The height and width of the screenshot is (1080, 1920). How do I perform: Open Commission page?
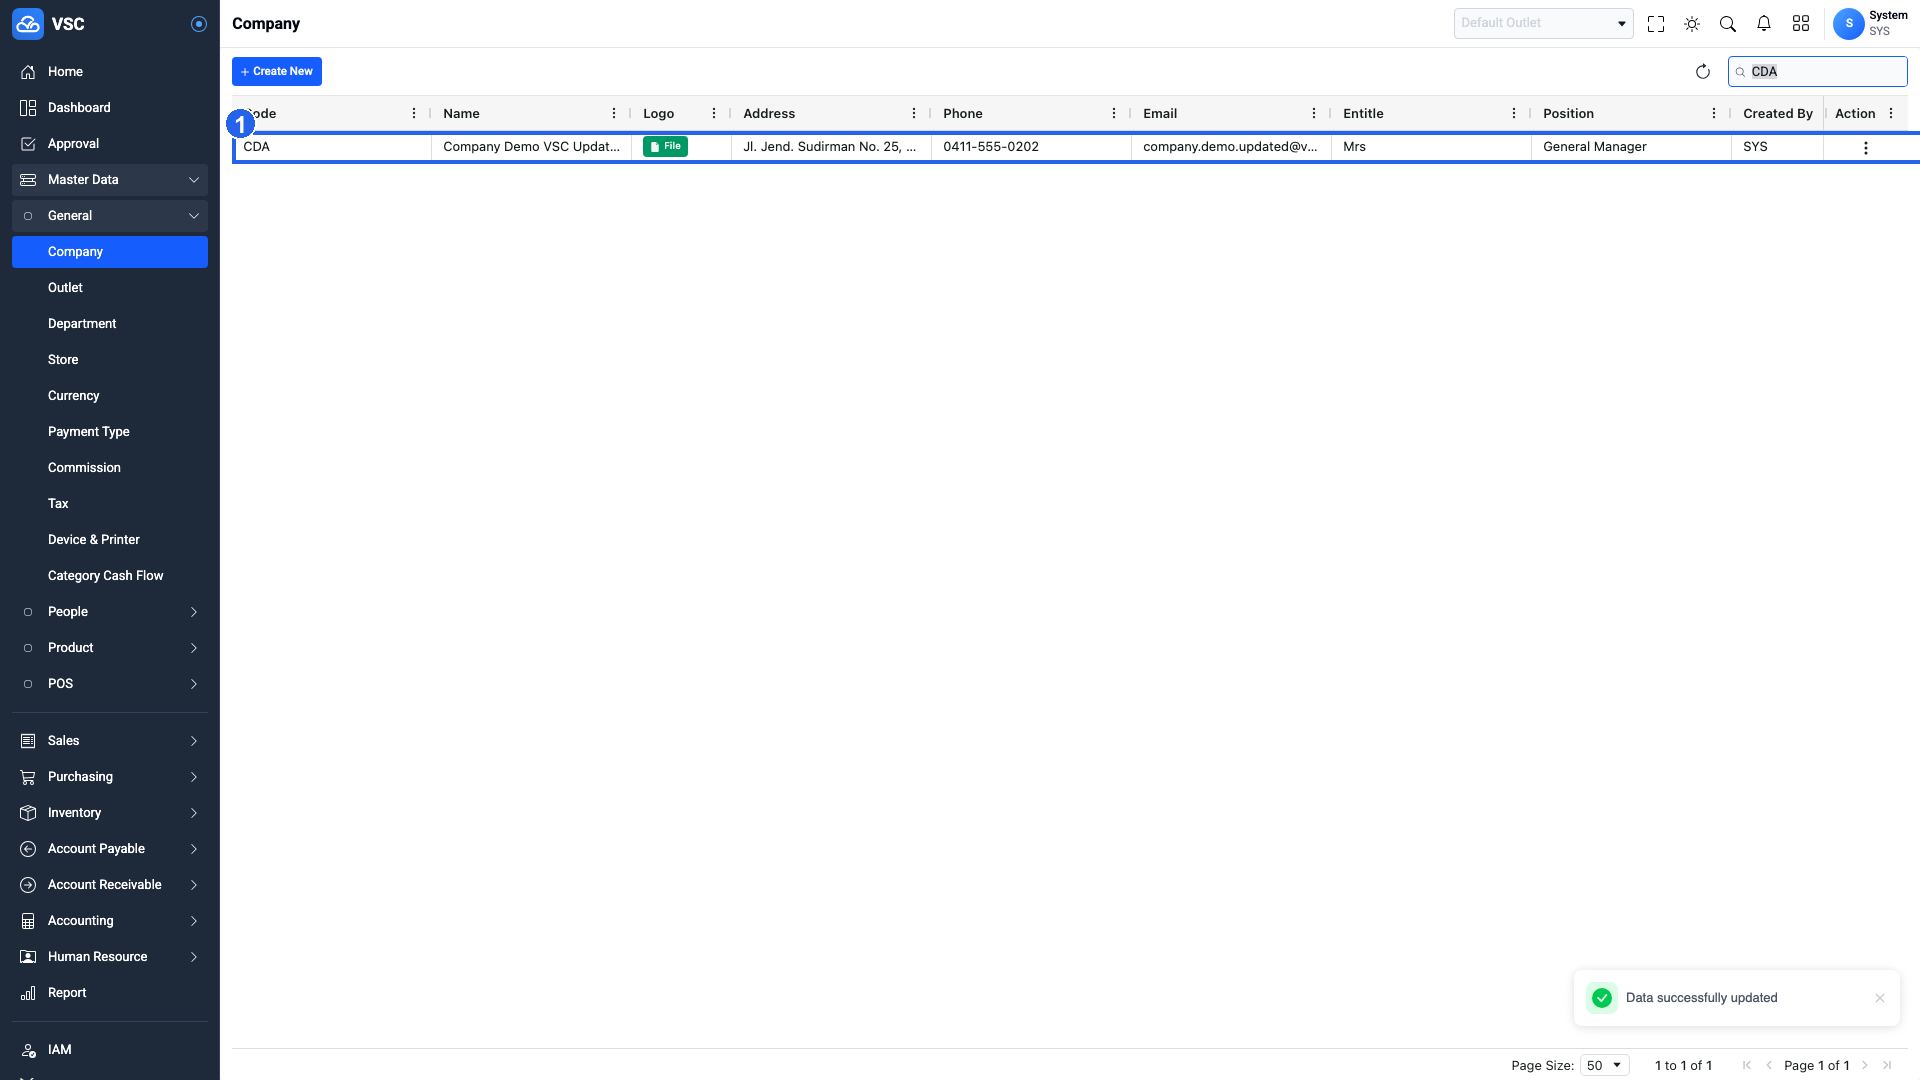pyautogui.click(x=110, y=468)
